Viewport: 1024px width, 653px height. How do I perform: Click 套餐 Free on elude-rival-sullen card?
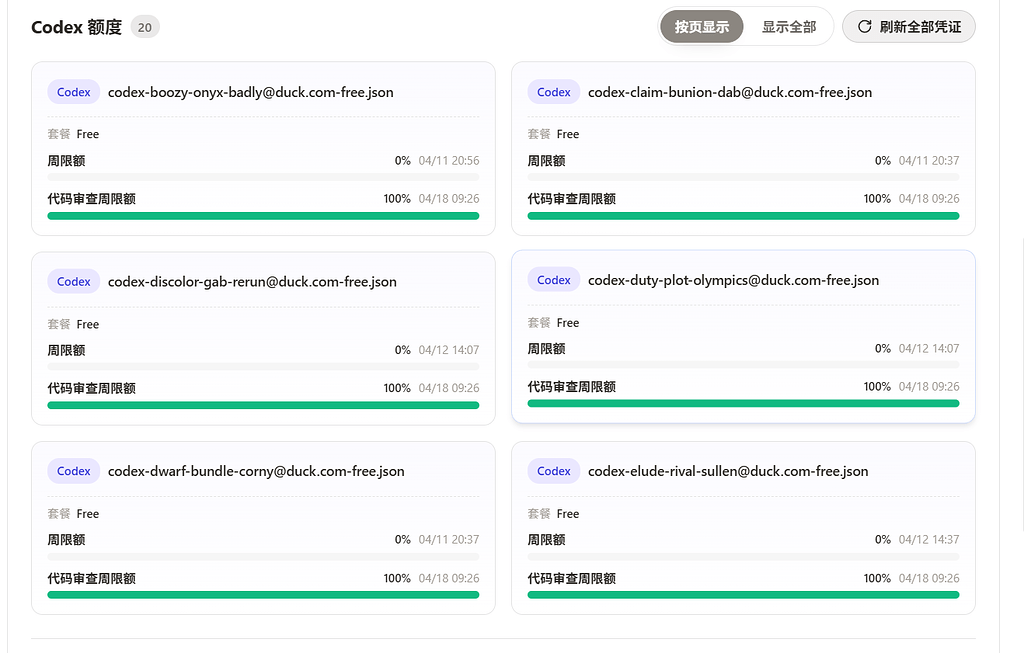tap(553, 514)
